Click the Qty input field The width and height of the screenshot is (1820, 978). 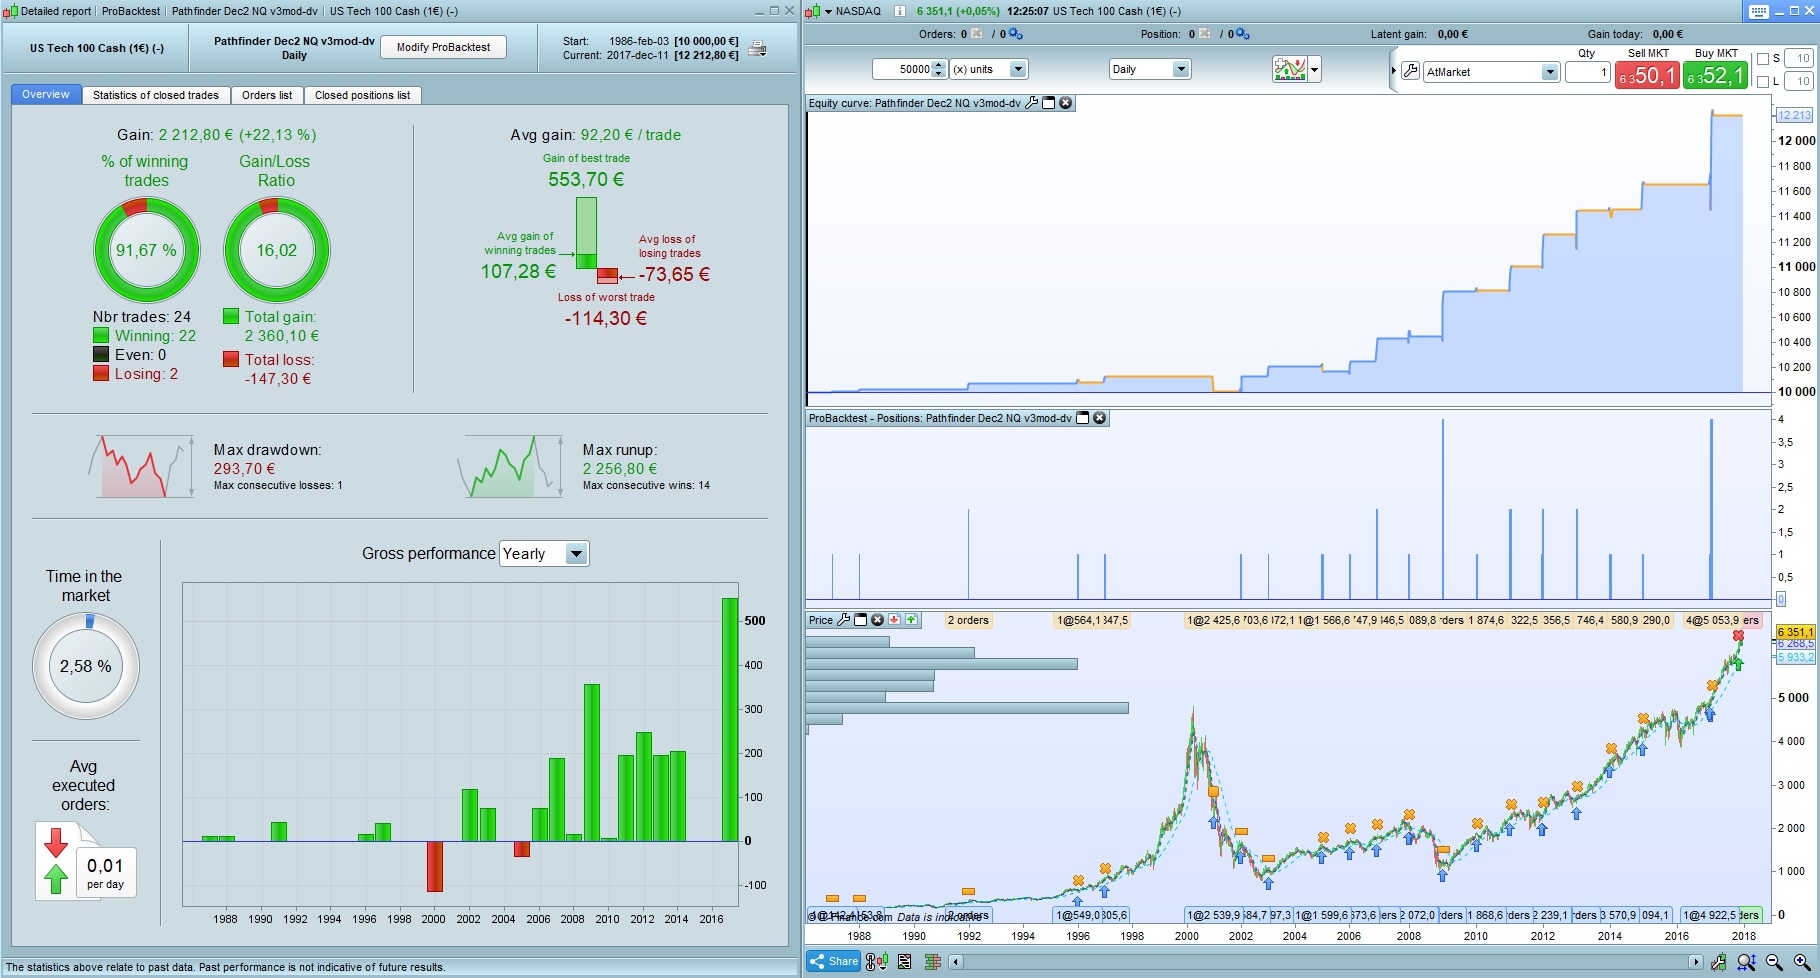coord(1587,72)
